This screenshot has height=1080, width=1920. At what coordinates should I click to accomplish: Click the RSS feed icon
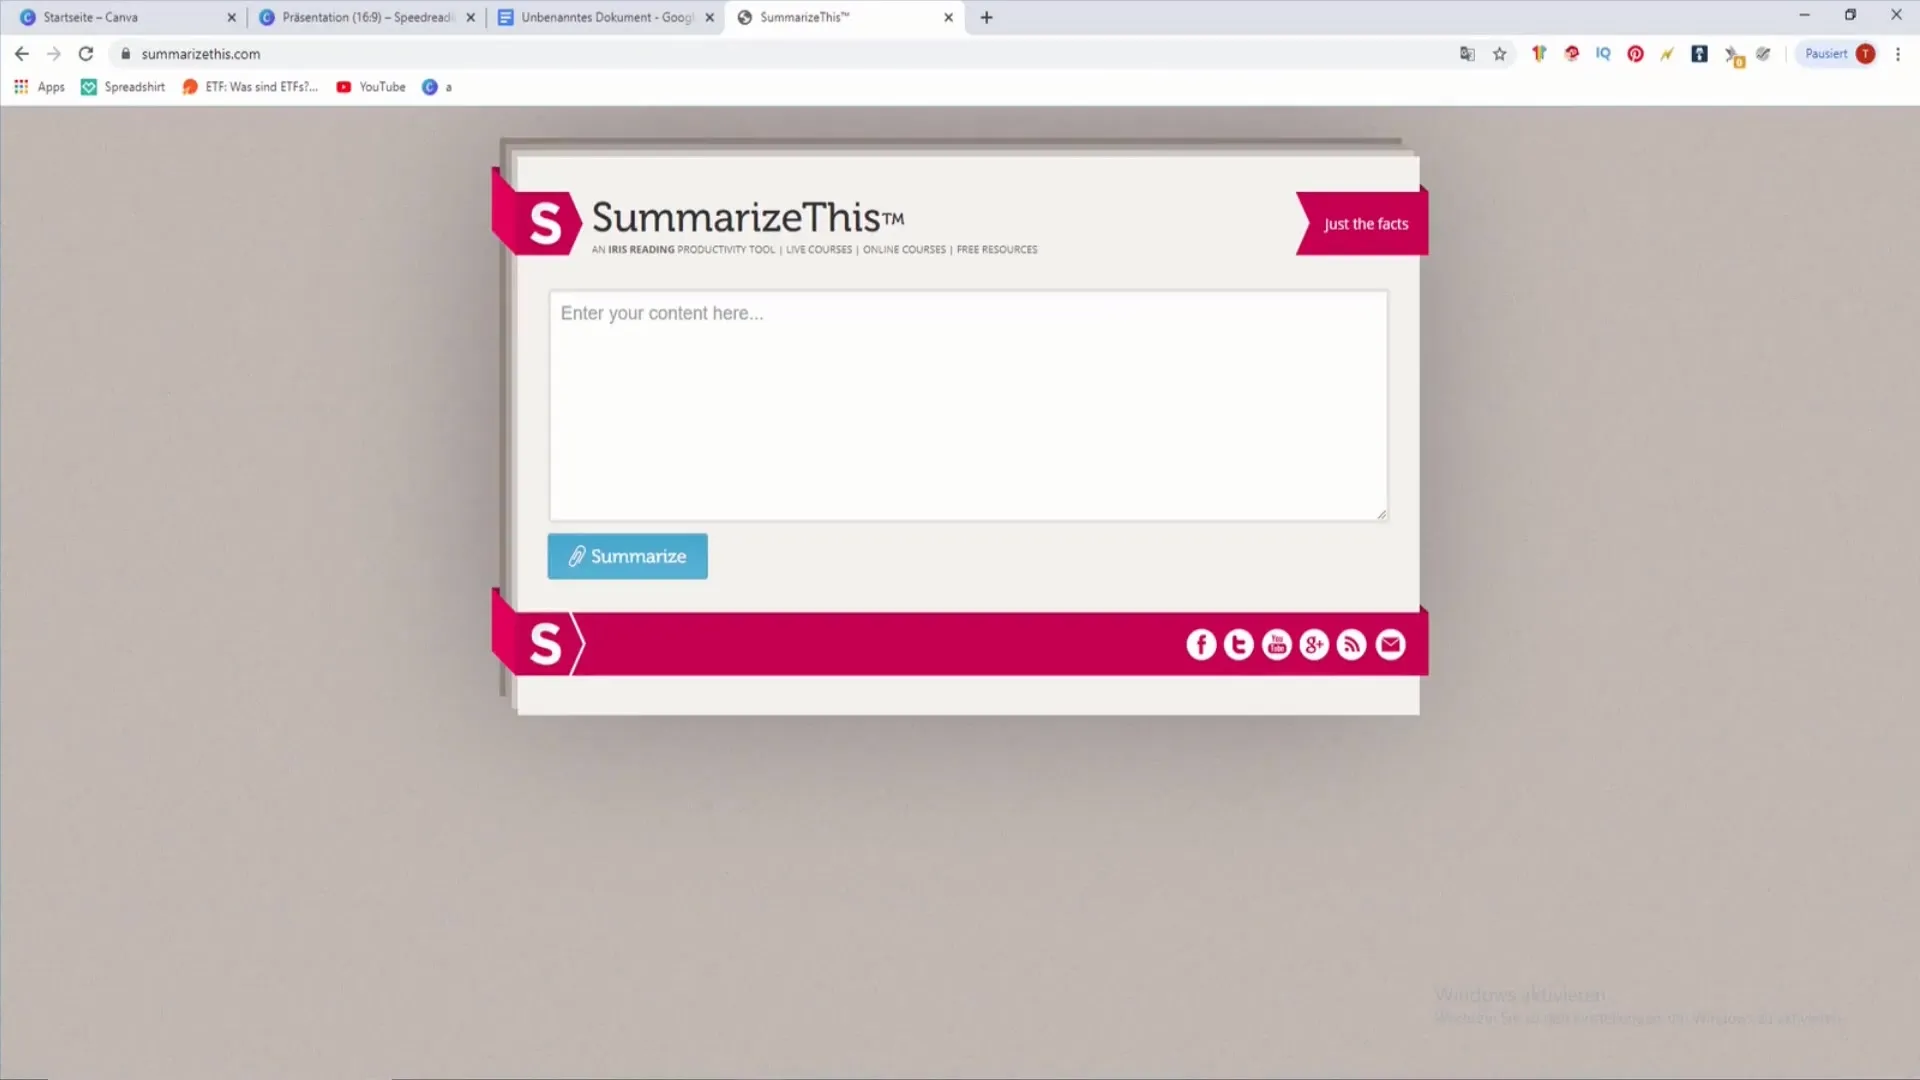point(1353,645)
